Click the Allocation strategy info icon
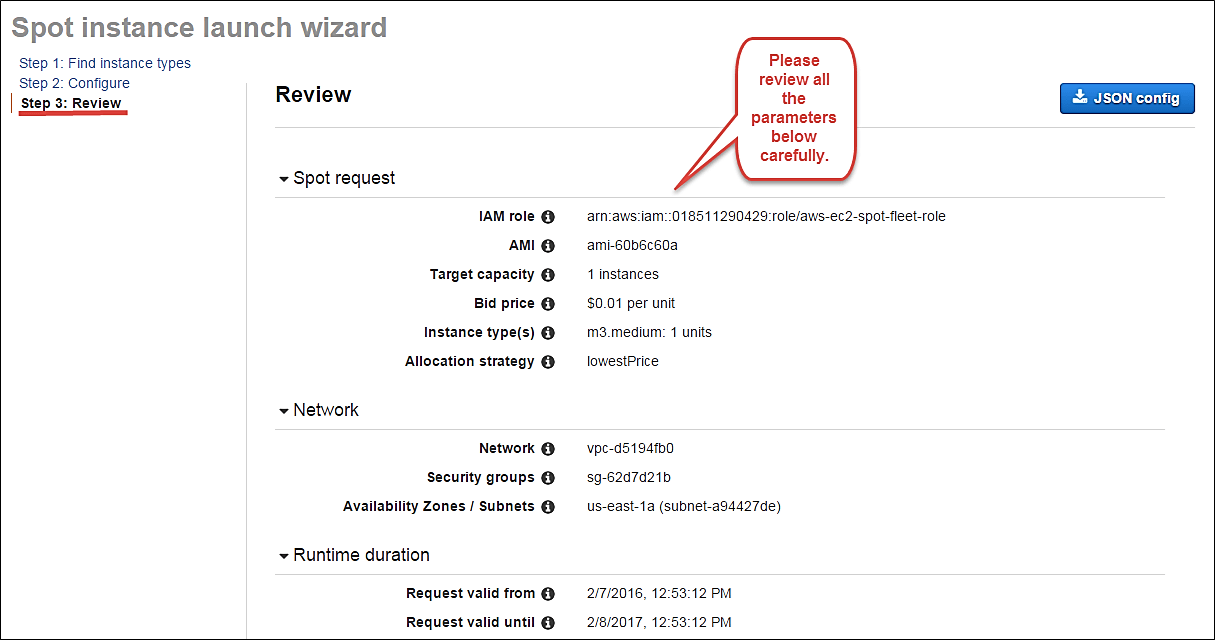 548,361
